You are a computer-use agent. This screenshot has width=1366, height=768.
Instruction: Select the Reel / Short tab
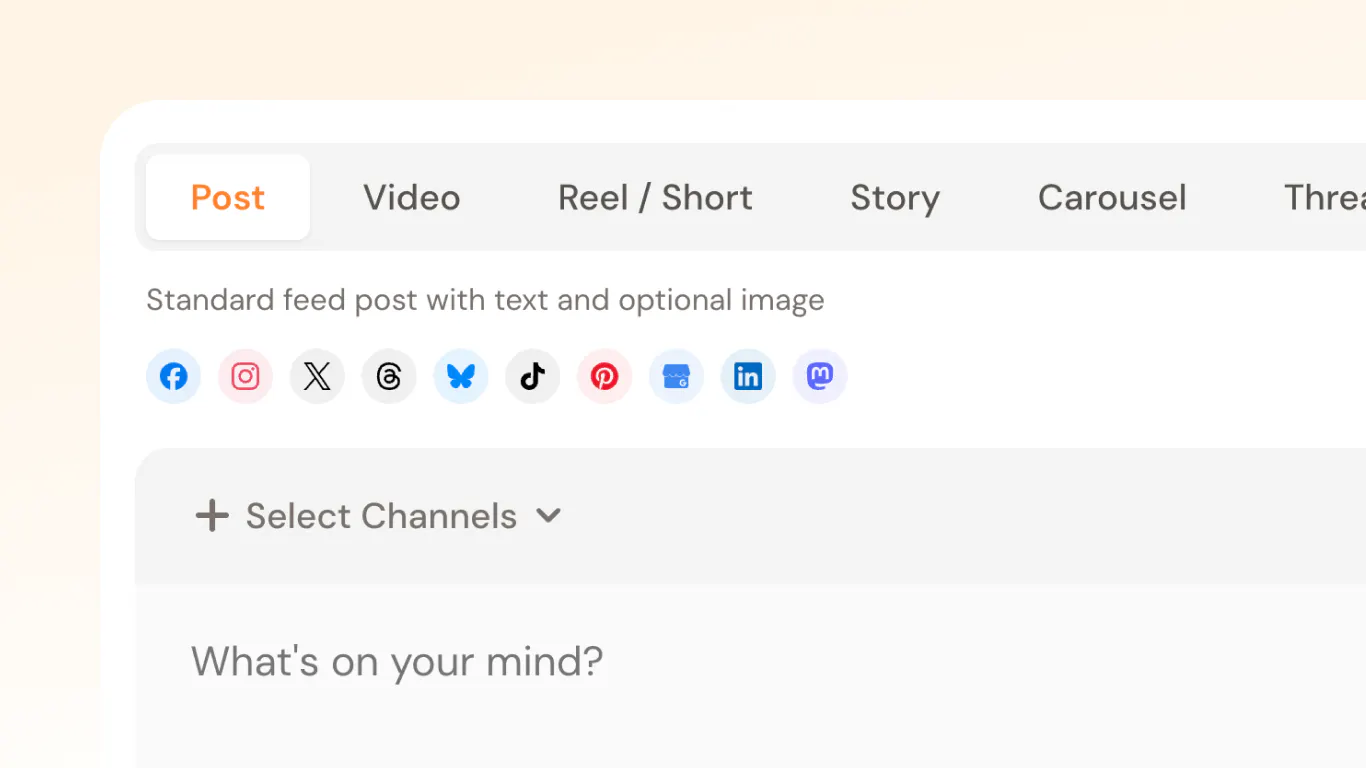pos(655,197)
